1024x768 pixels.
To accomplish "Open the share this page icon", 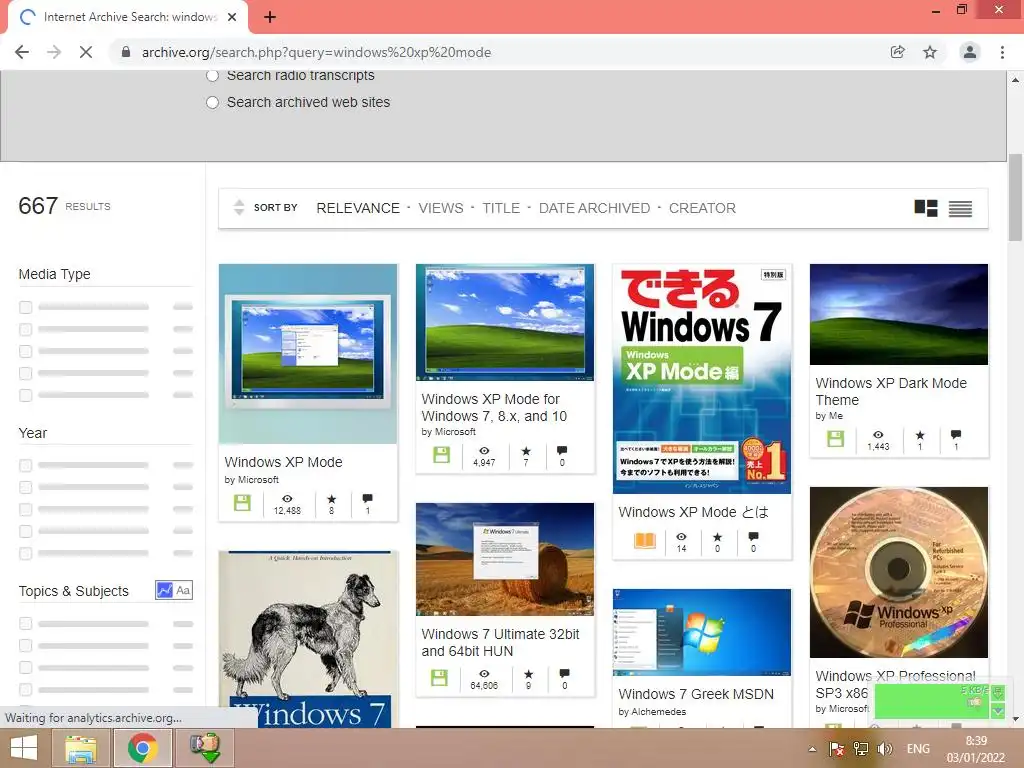I will 898,52.
